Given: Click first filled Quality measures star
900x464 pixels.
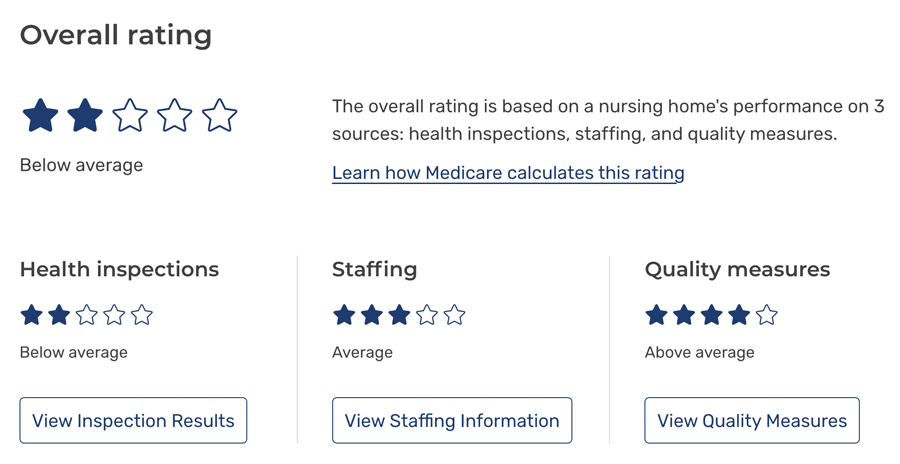Looking at the screenshot, I should click(656, 315).
